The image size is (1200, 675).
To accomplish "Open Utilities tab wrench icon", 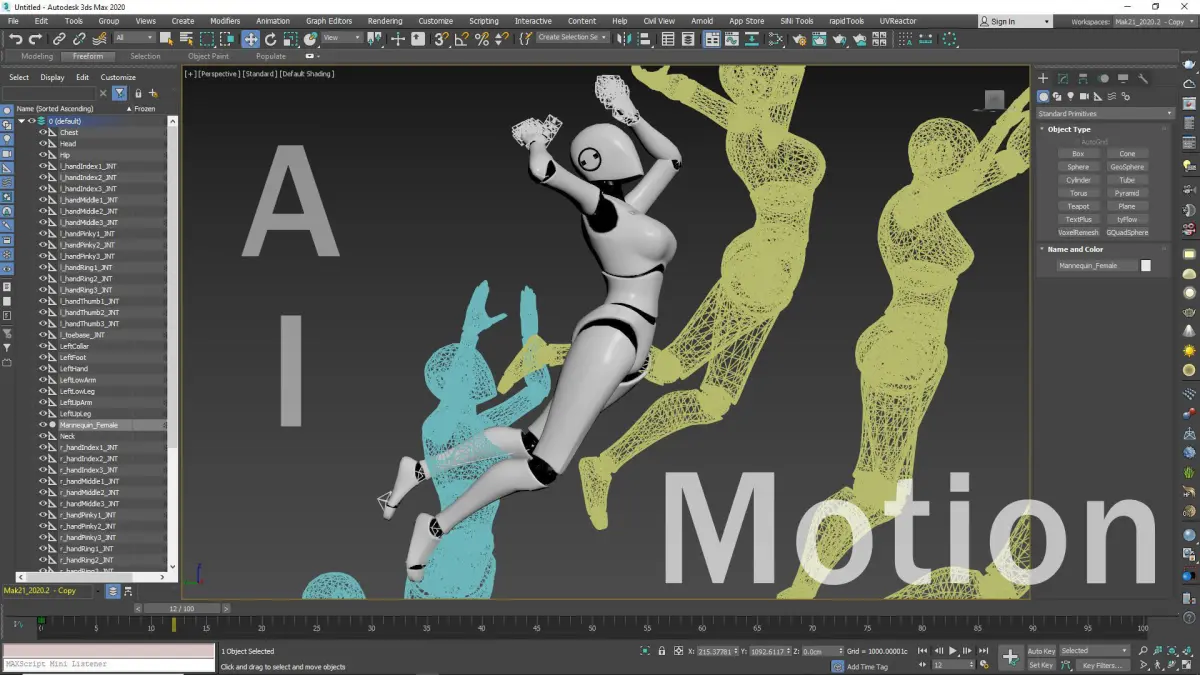I will click(1143, 78).
